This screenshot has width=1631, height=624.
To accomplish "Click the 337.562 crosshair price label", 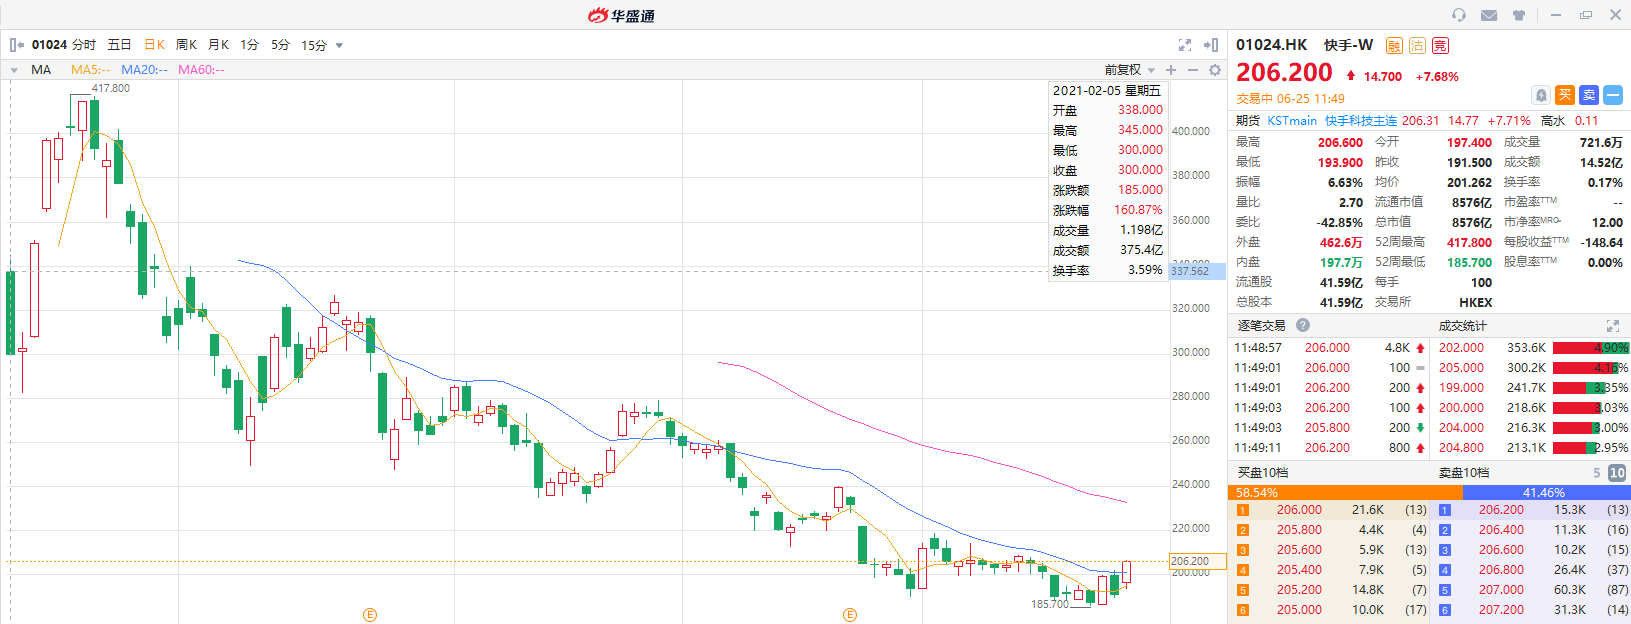I will coord(1197,271).
